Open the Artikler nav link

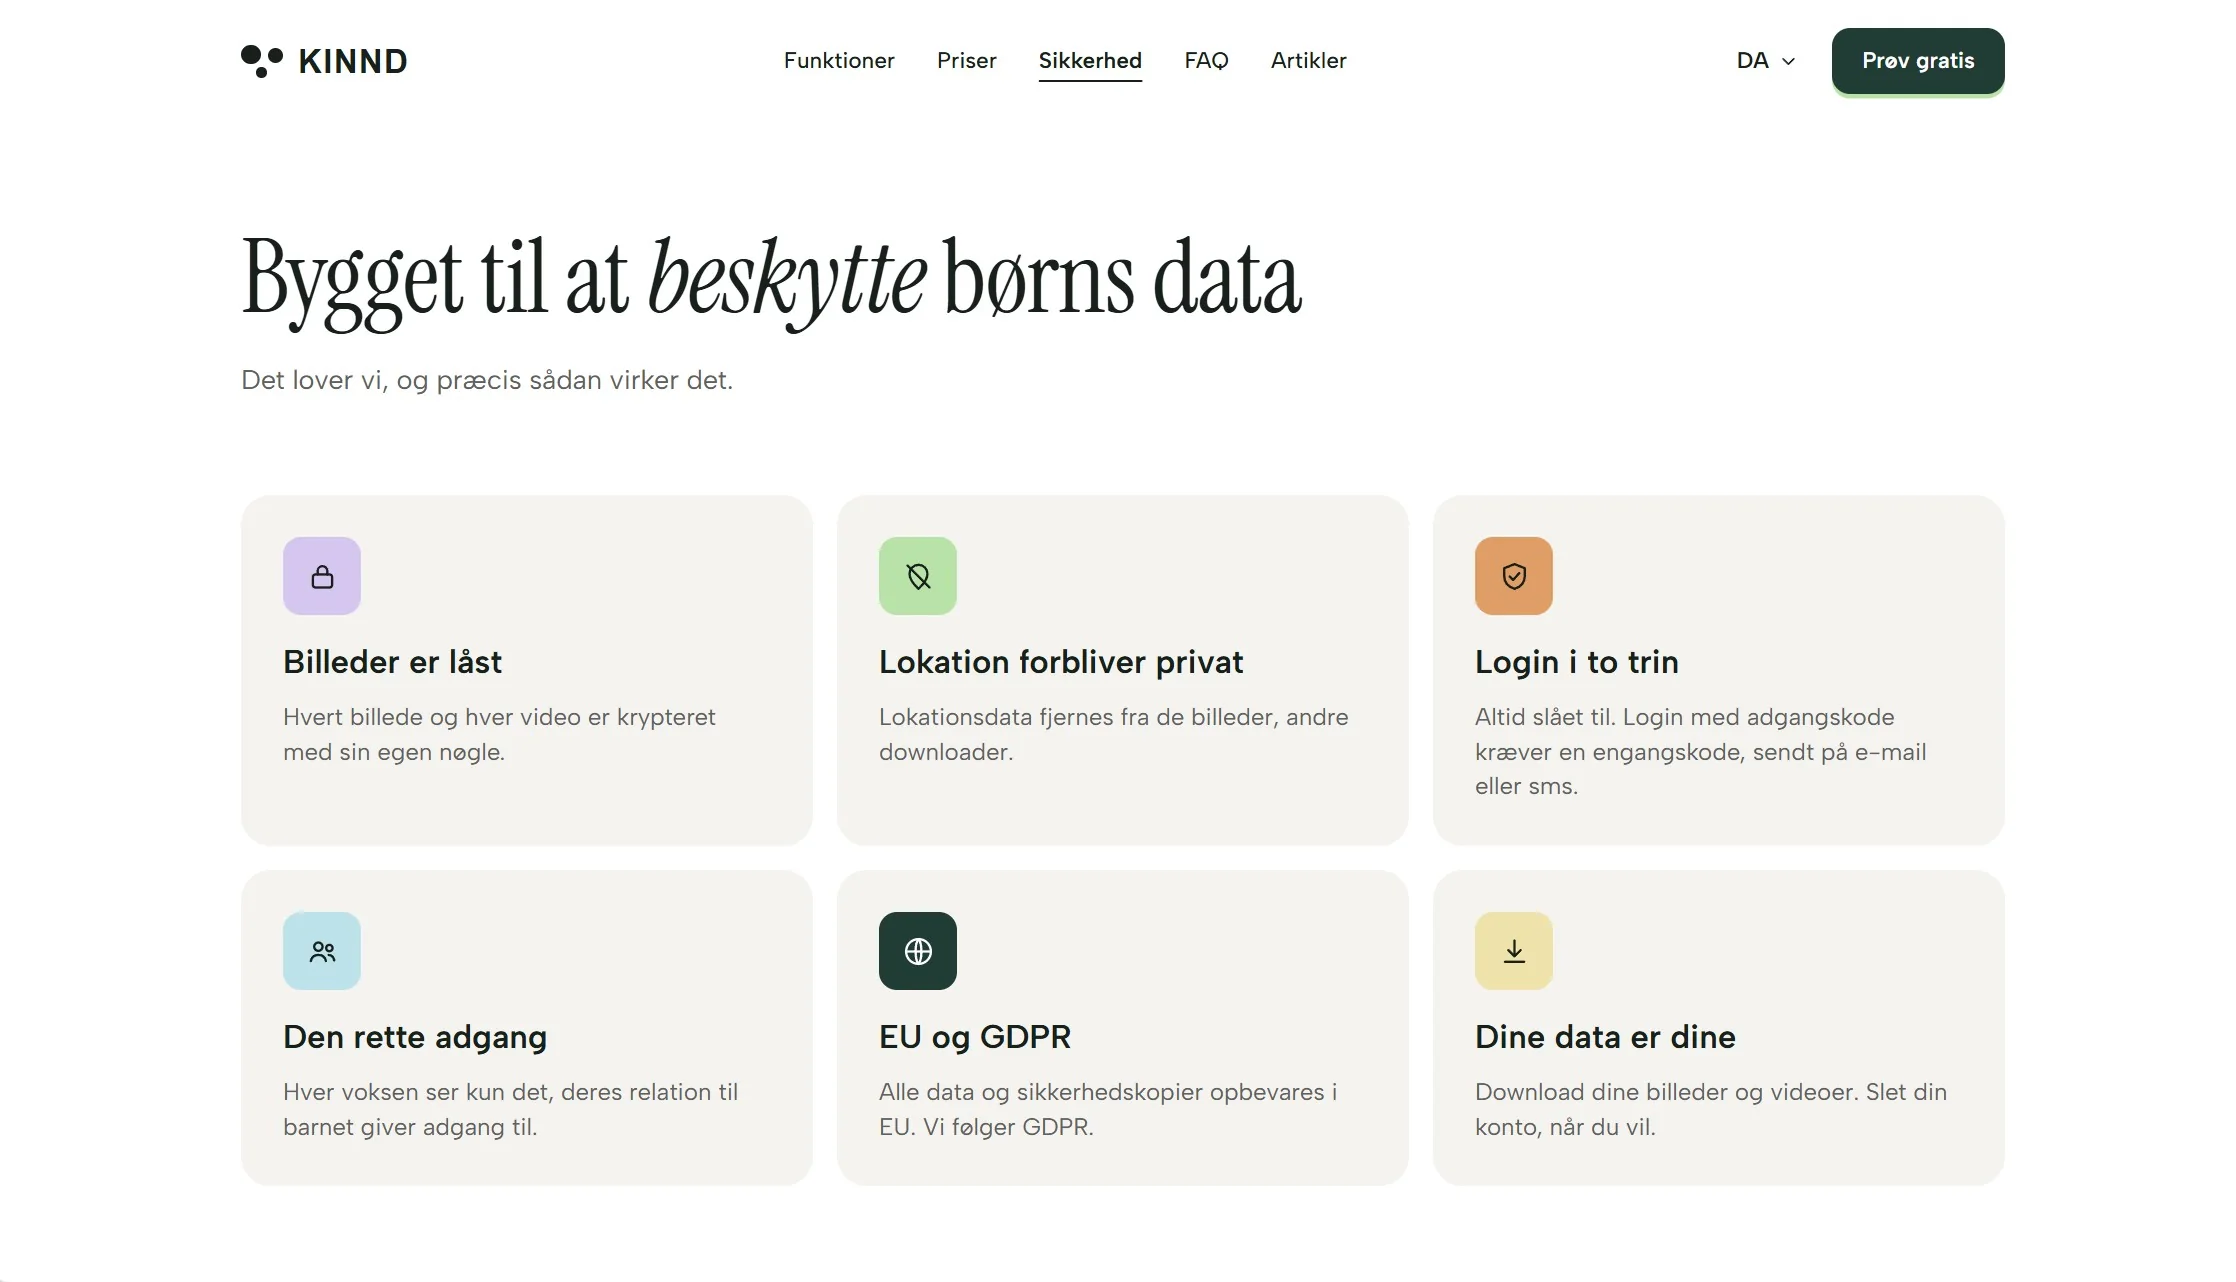pos(1308,61)
